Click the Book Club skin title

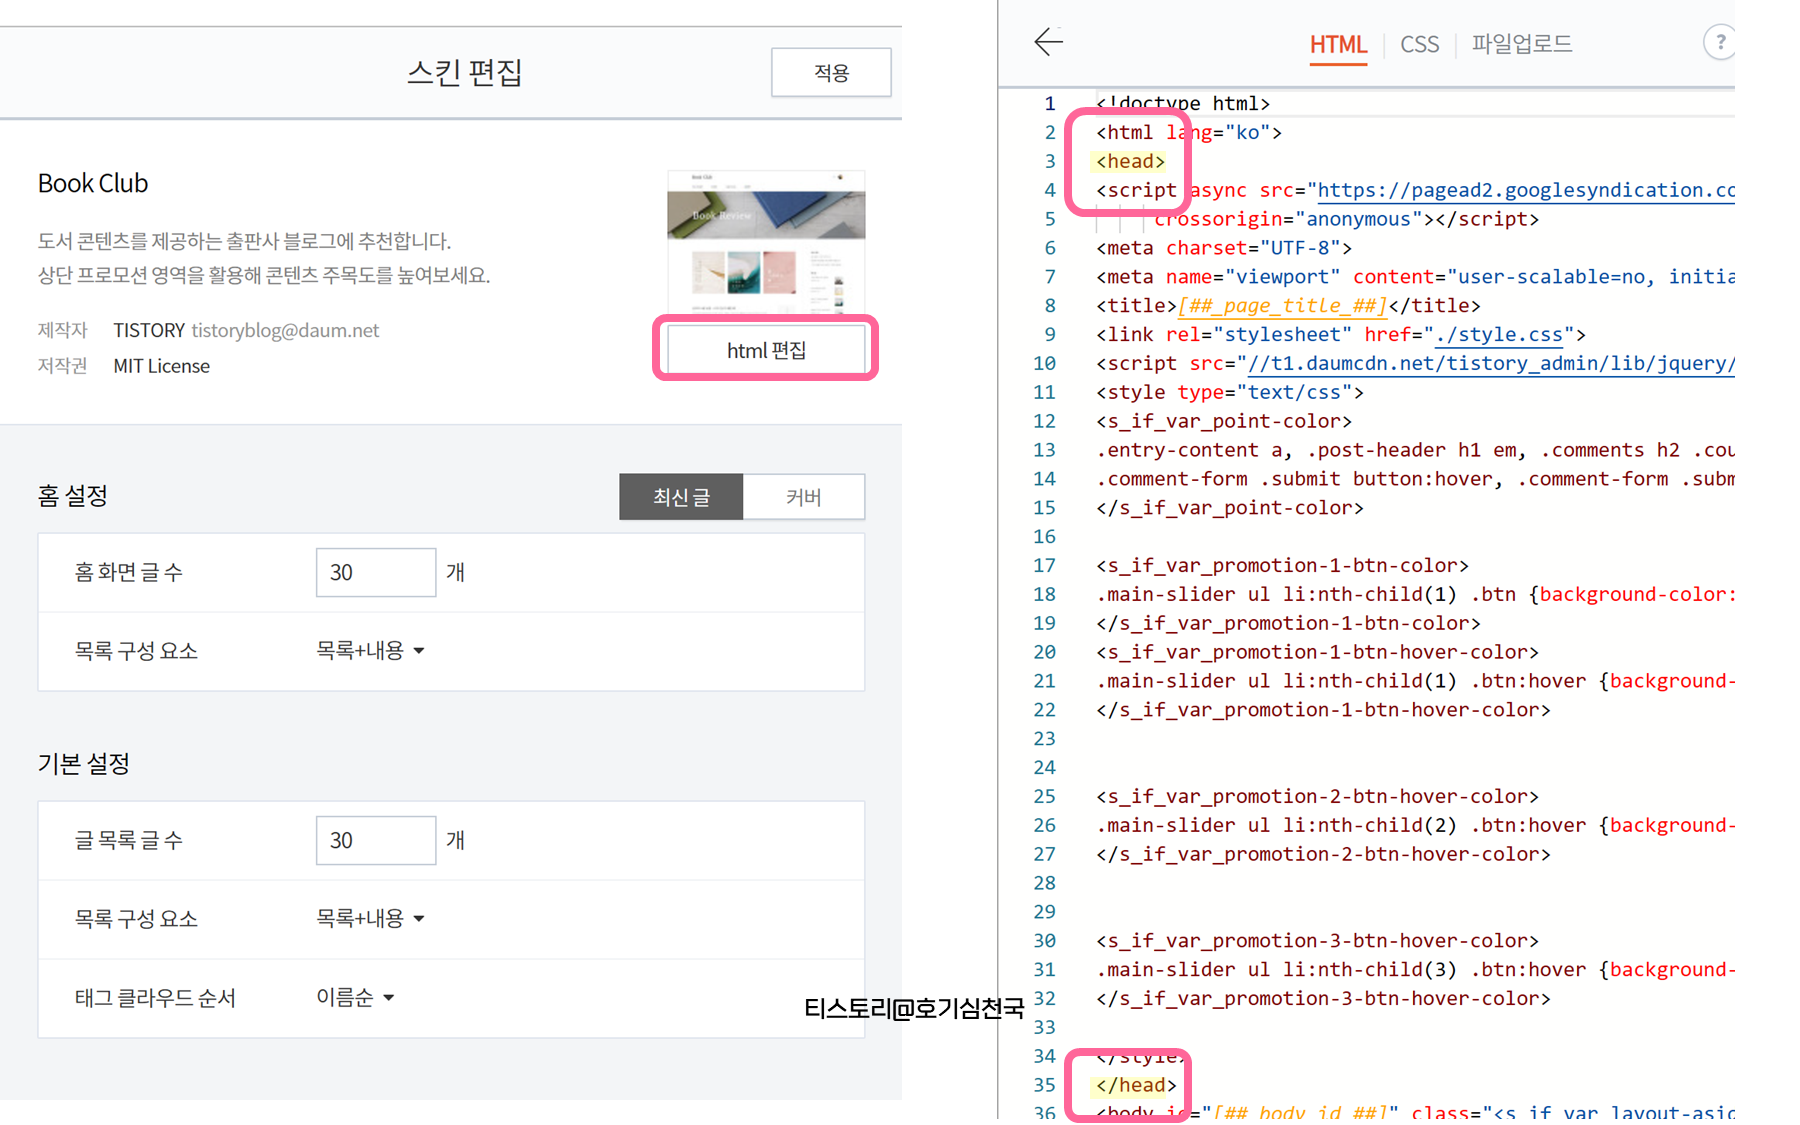coord(93,183)
